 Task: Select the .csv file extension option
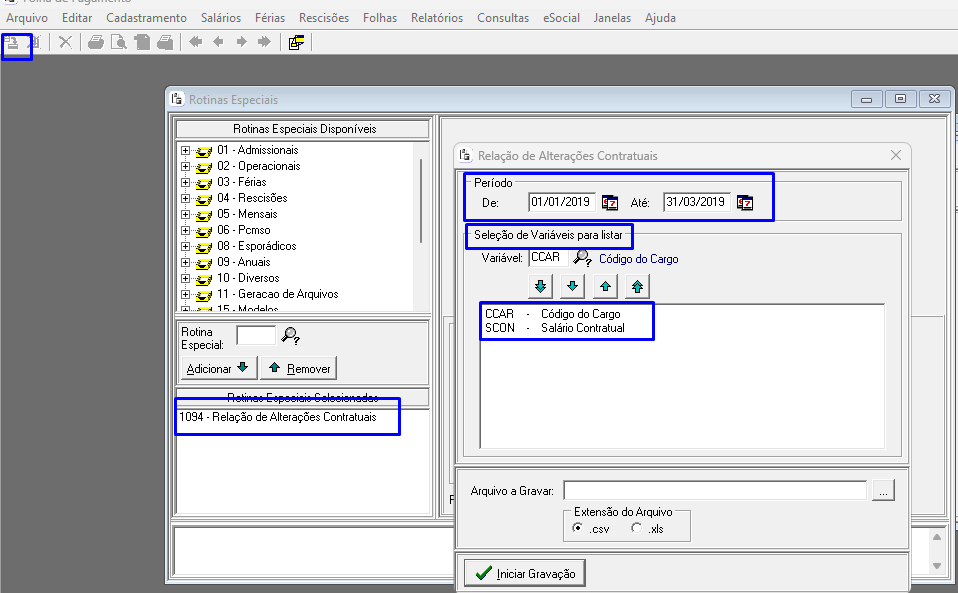[576, 528]
